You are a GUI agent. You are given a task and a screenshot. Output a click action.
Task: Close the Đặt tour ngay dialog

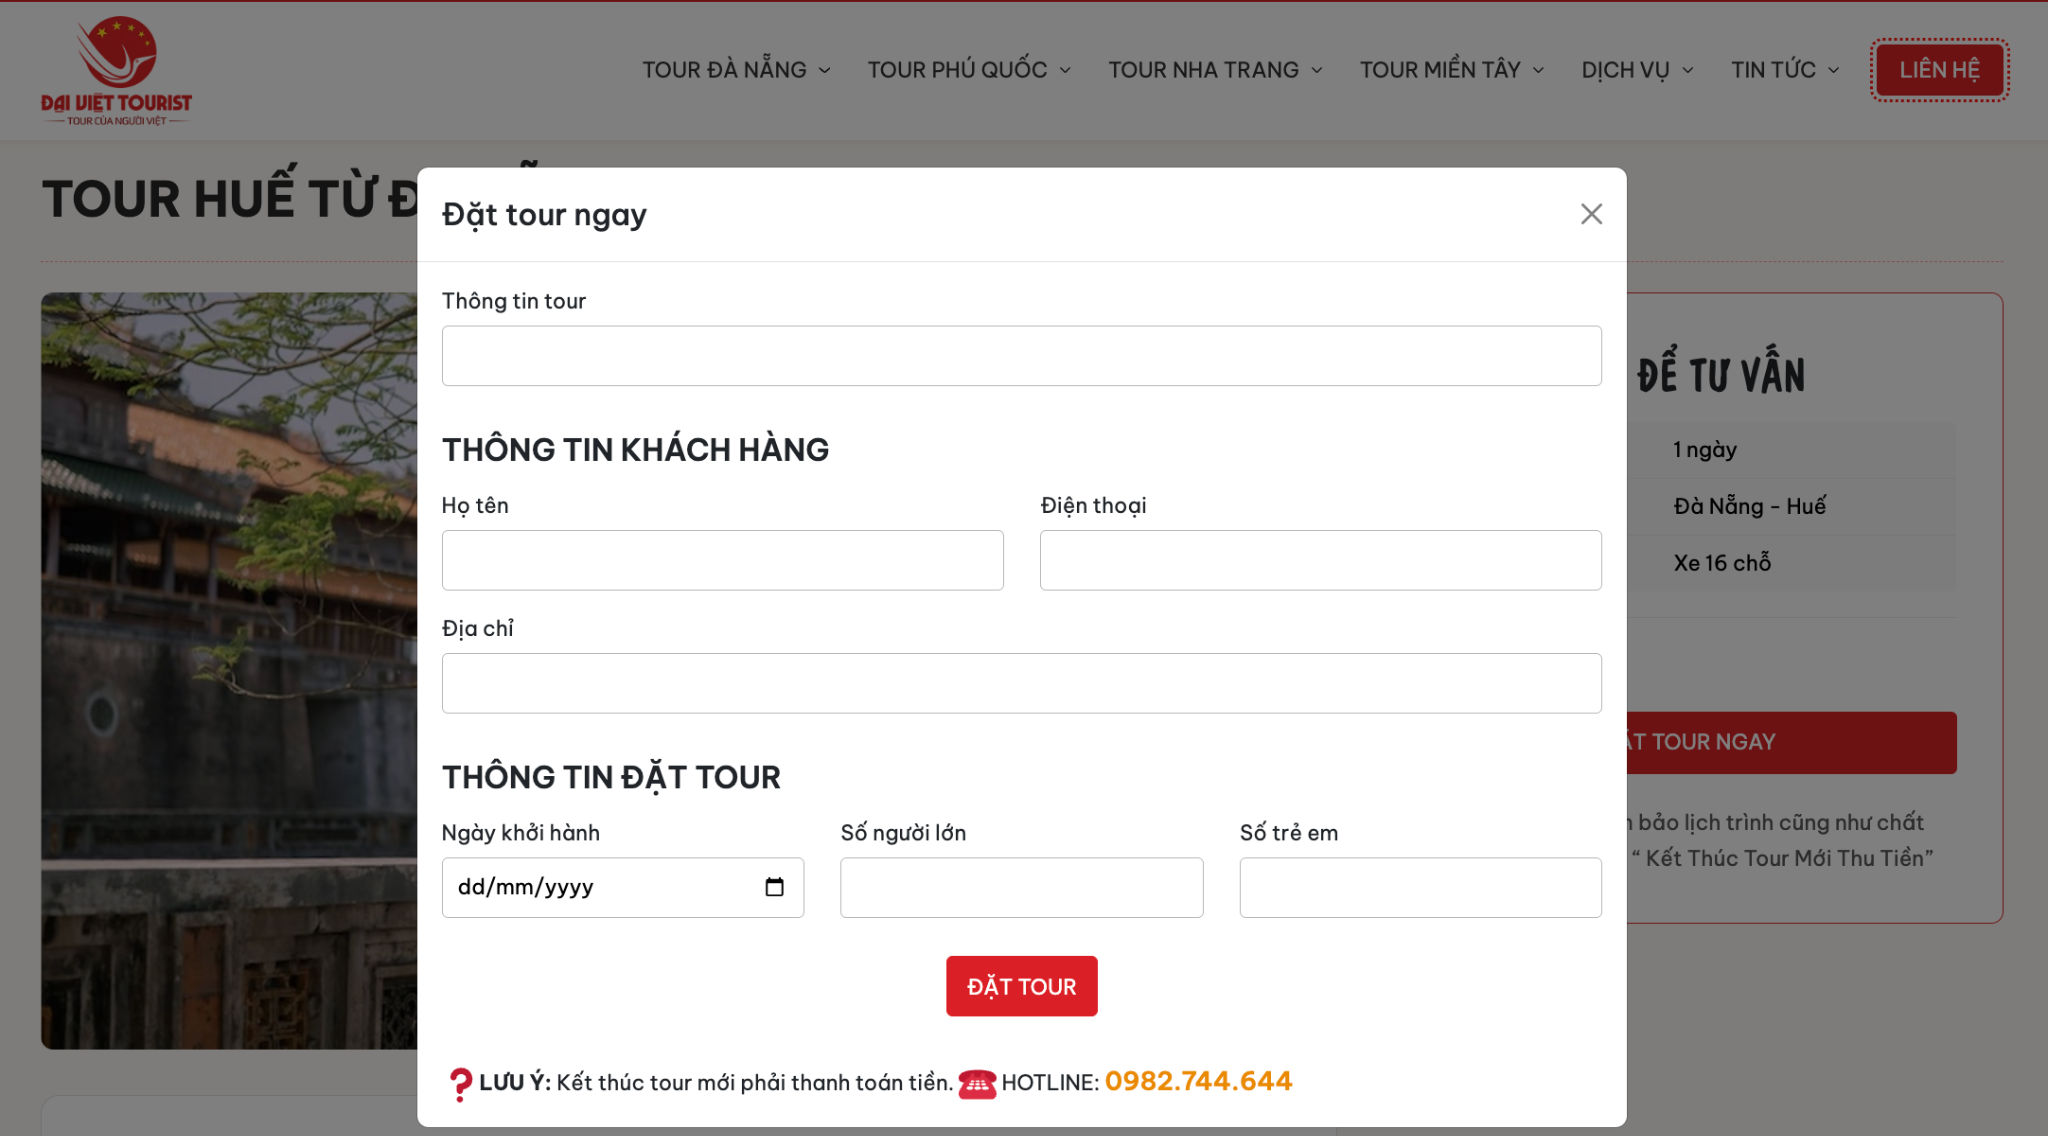tap(1590, 213)
